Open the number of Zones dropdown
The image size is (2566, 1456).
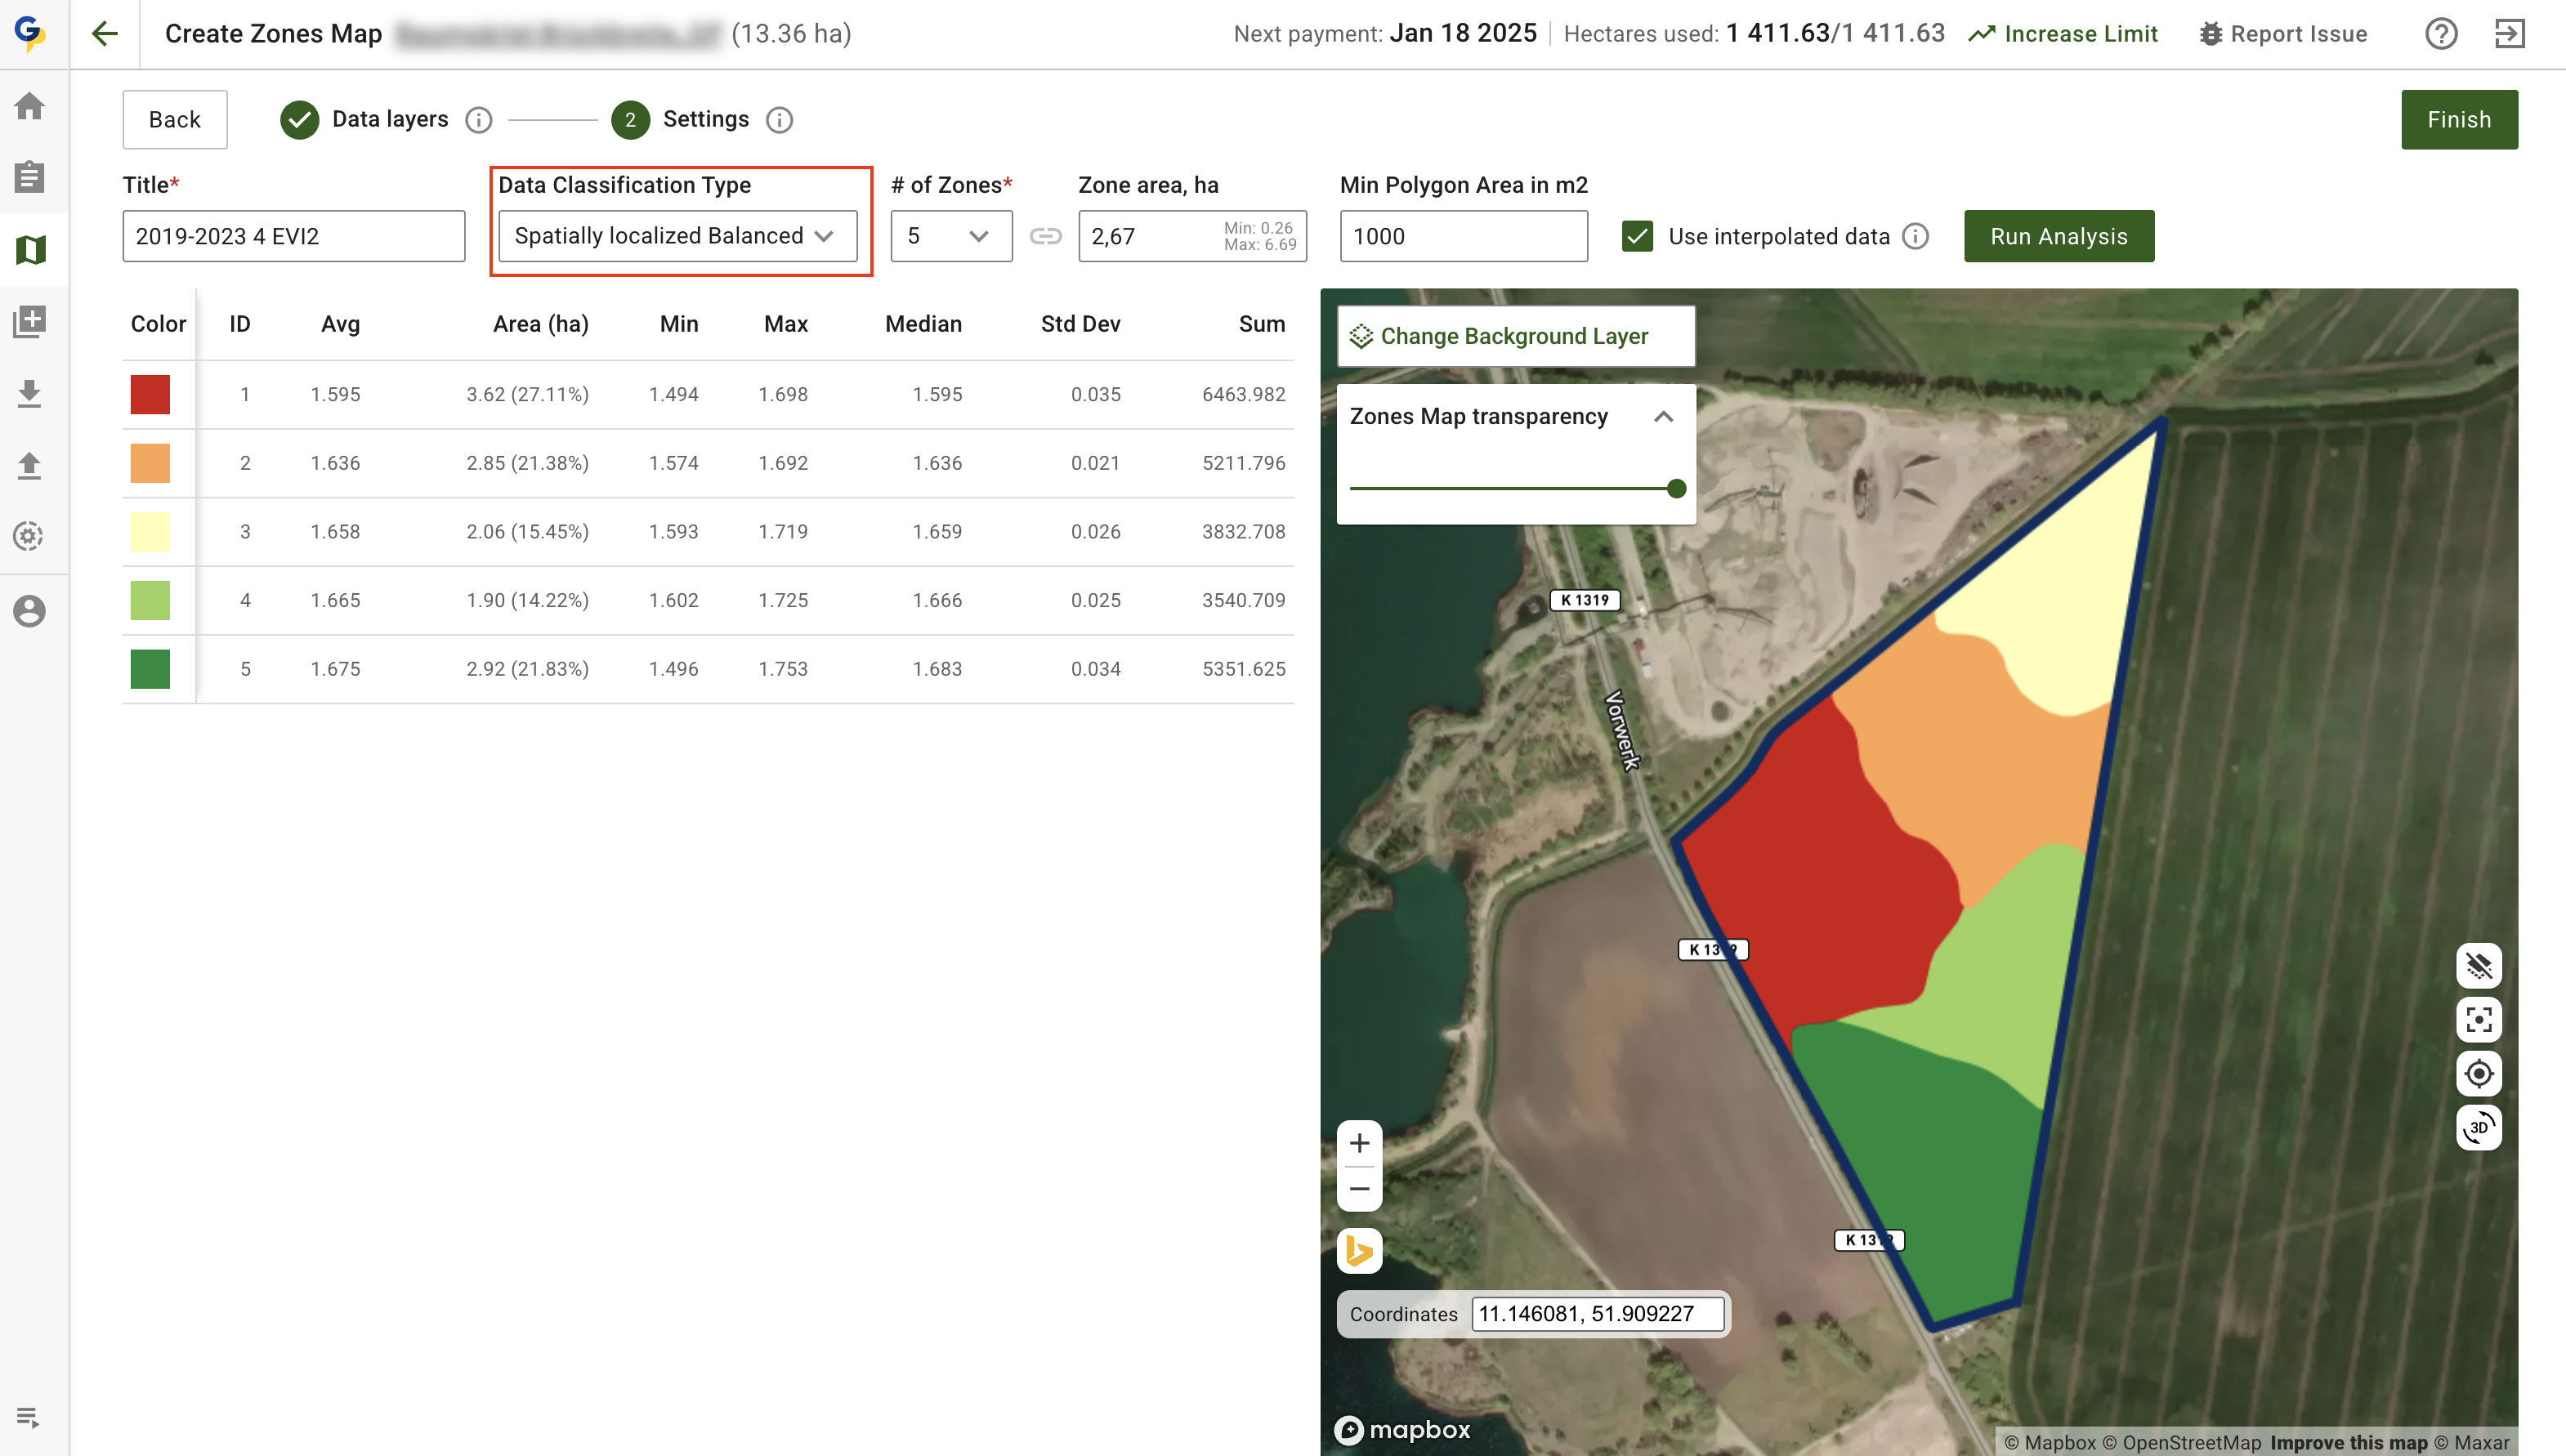pyautogui.click(x=950, y=236)
